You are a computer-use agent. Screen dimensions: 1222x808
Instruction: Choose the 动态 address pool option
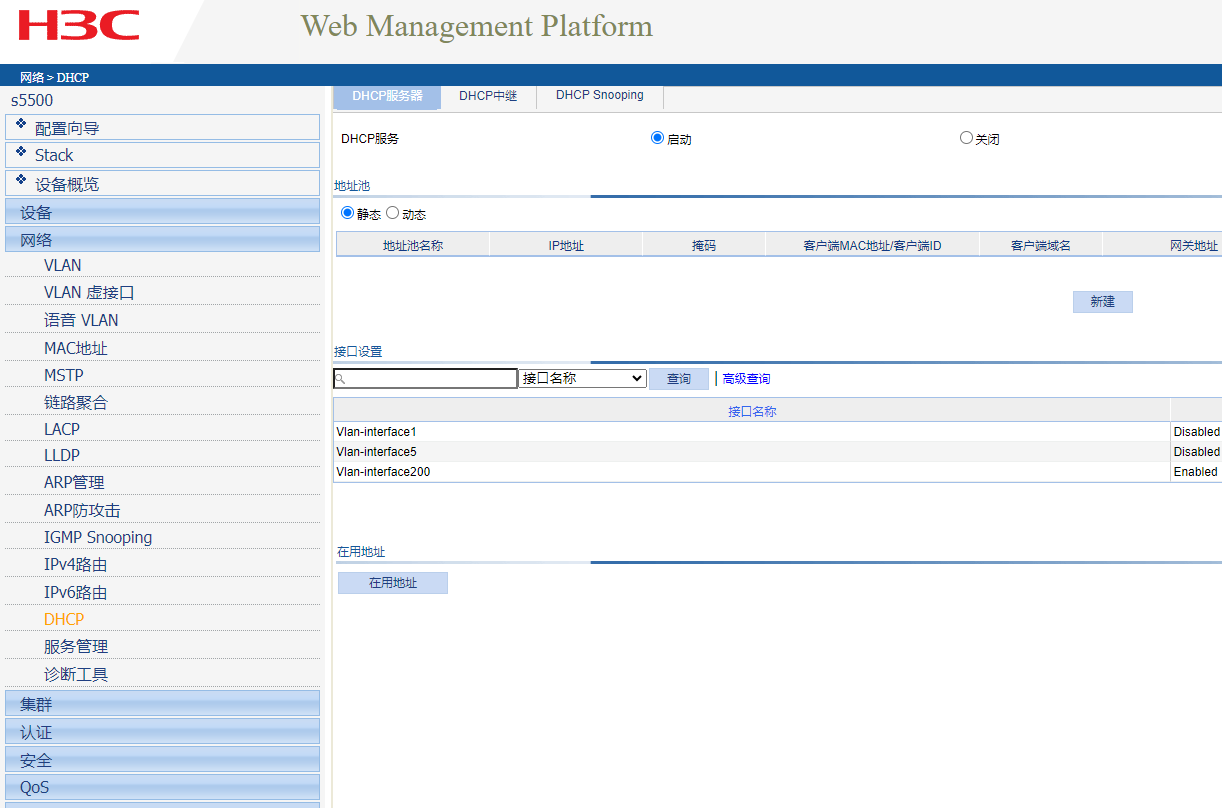pos(392,213)
